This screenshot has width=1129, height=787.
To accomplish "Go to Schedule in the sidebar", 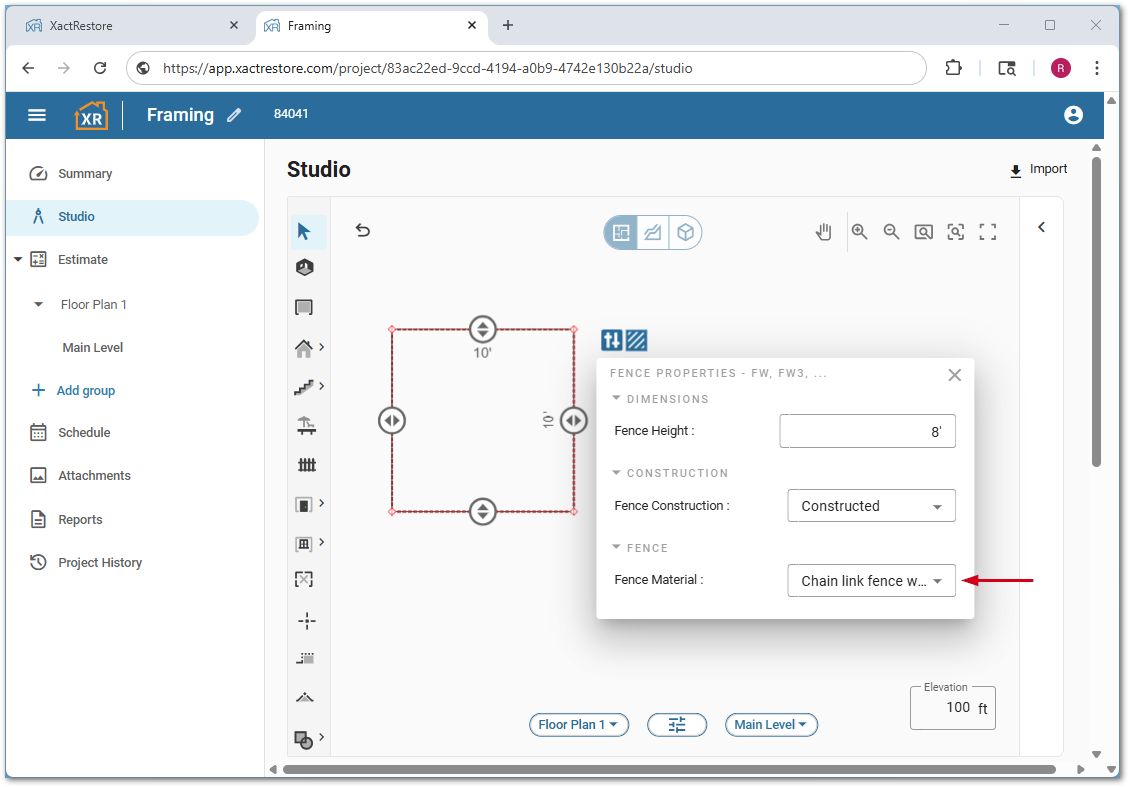I will [x=84, y=433].
